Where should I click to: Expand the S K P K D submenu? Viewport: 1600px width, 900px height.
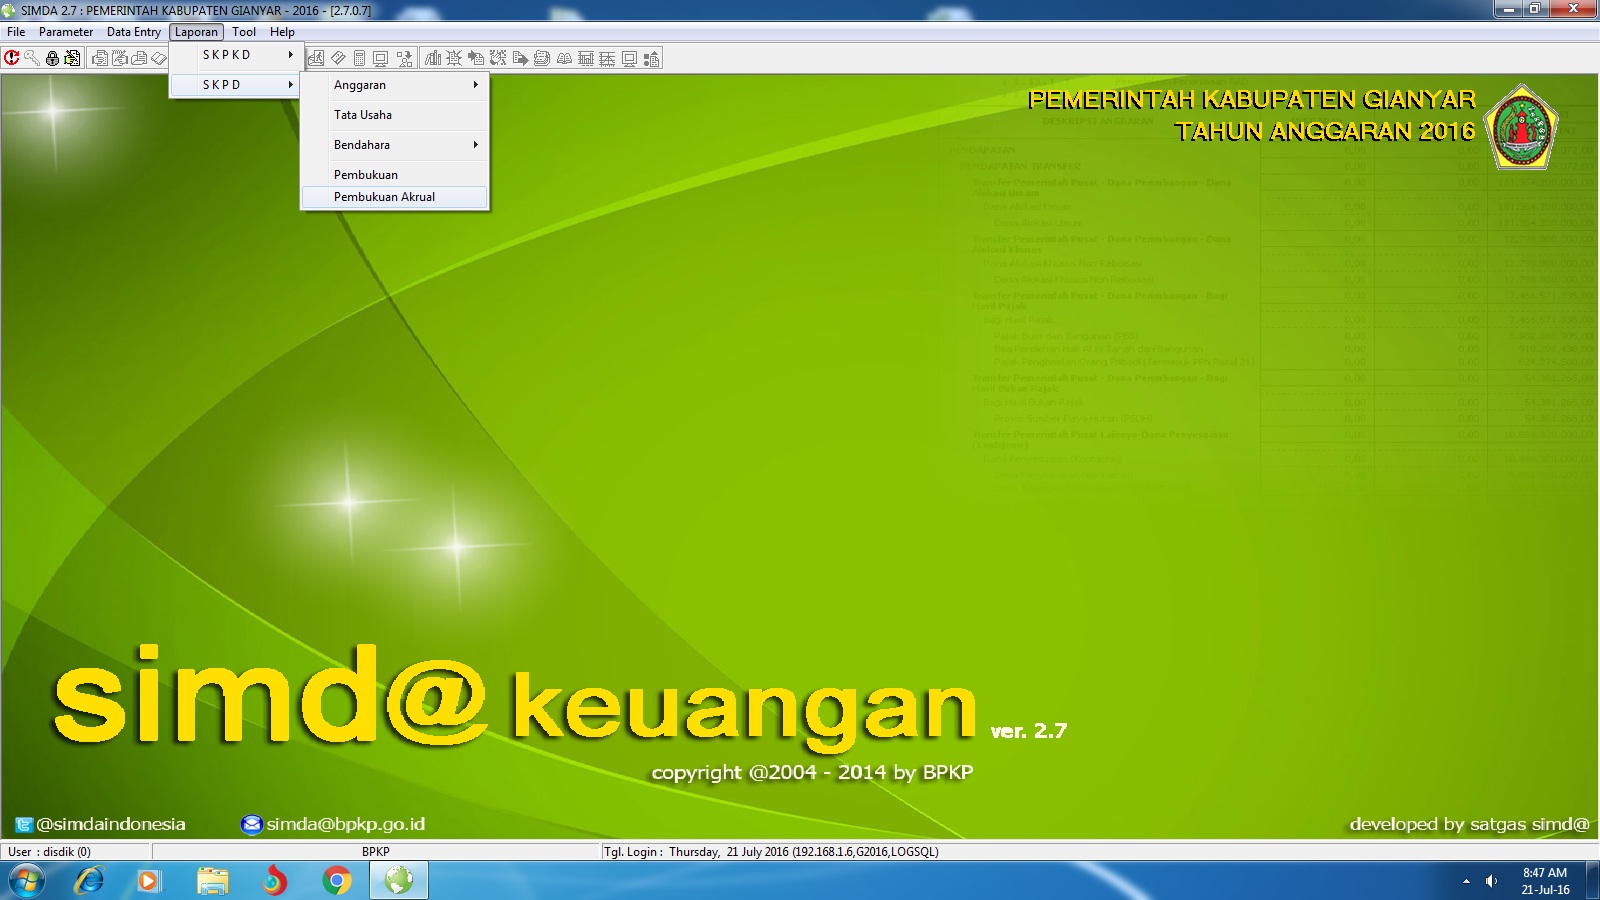coord(236,55)
